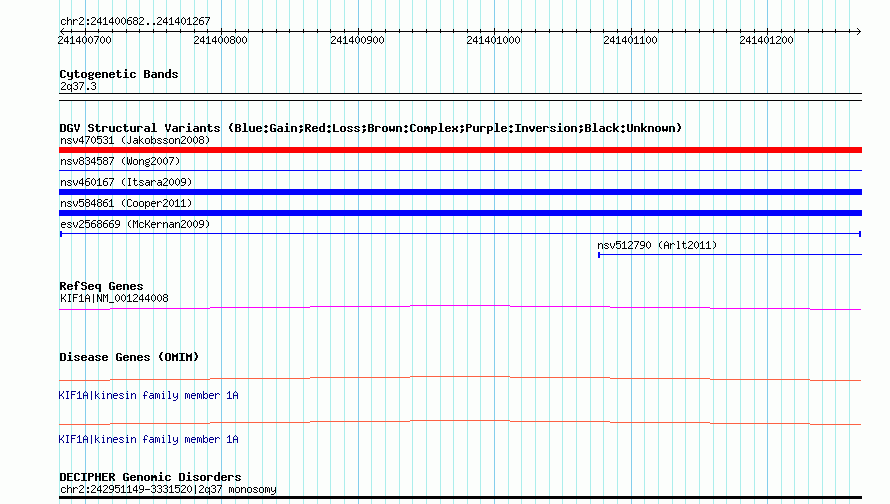Click the 2q37.3 band label
The width and height of the screenshot is (890, 504).
pos(78,86)
